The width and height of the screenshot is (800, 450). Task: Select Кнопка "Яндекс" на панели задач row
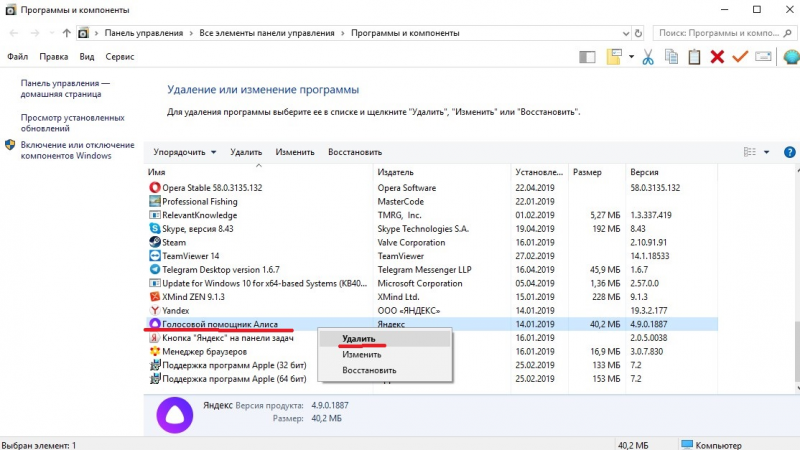(431, 338)
